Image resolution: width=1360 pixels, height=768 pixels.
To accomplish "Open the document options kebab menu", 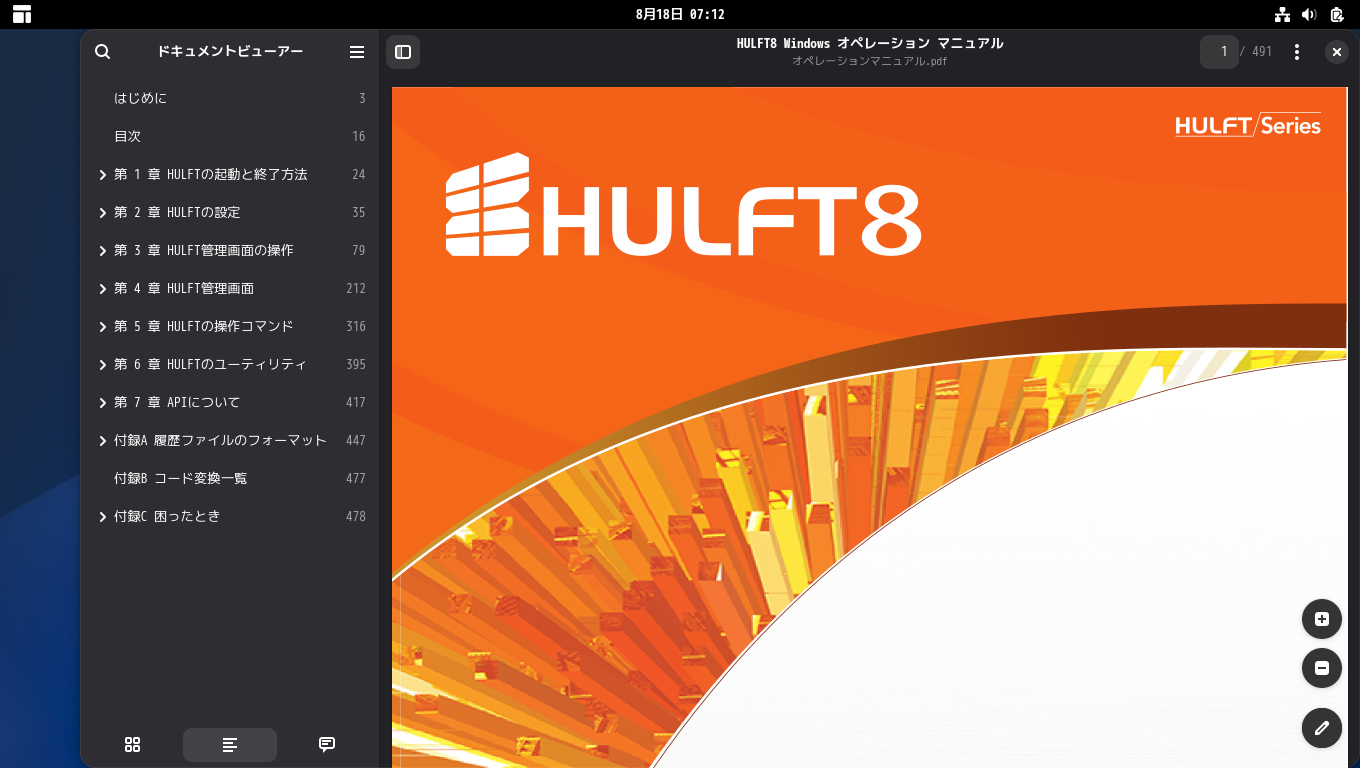I will point(1297,52).
